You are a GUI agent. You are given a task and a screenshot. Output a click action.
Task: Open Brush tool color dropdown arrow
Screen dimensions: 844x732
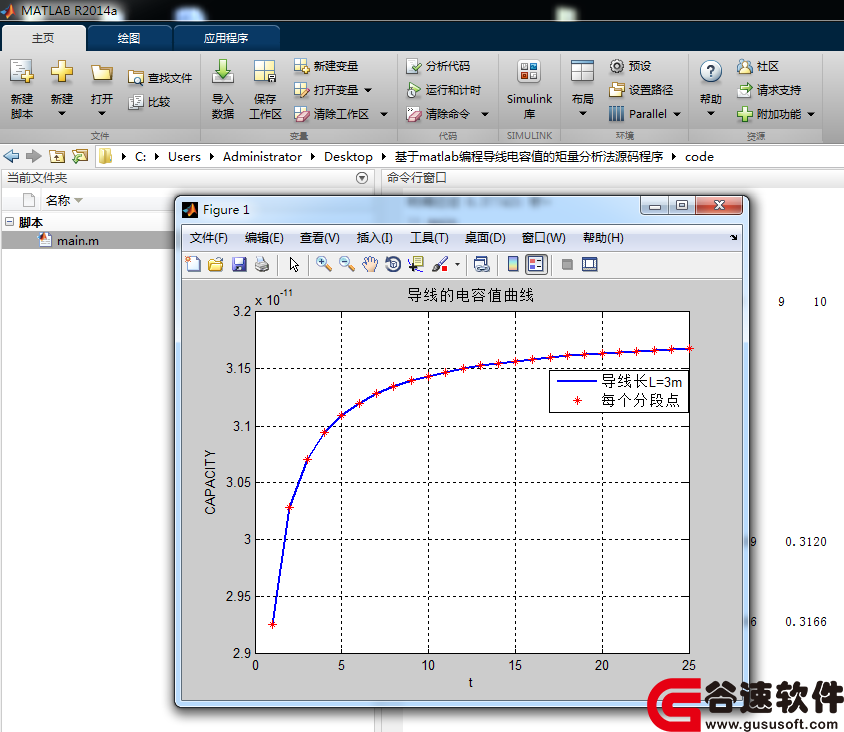point(457,264)
